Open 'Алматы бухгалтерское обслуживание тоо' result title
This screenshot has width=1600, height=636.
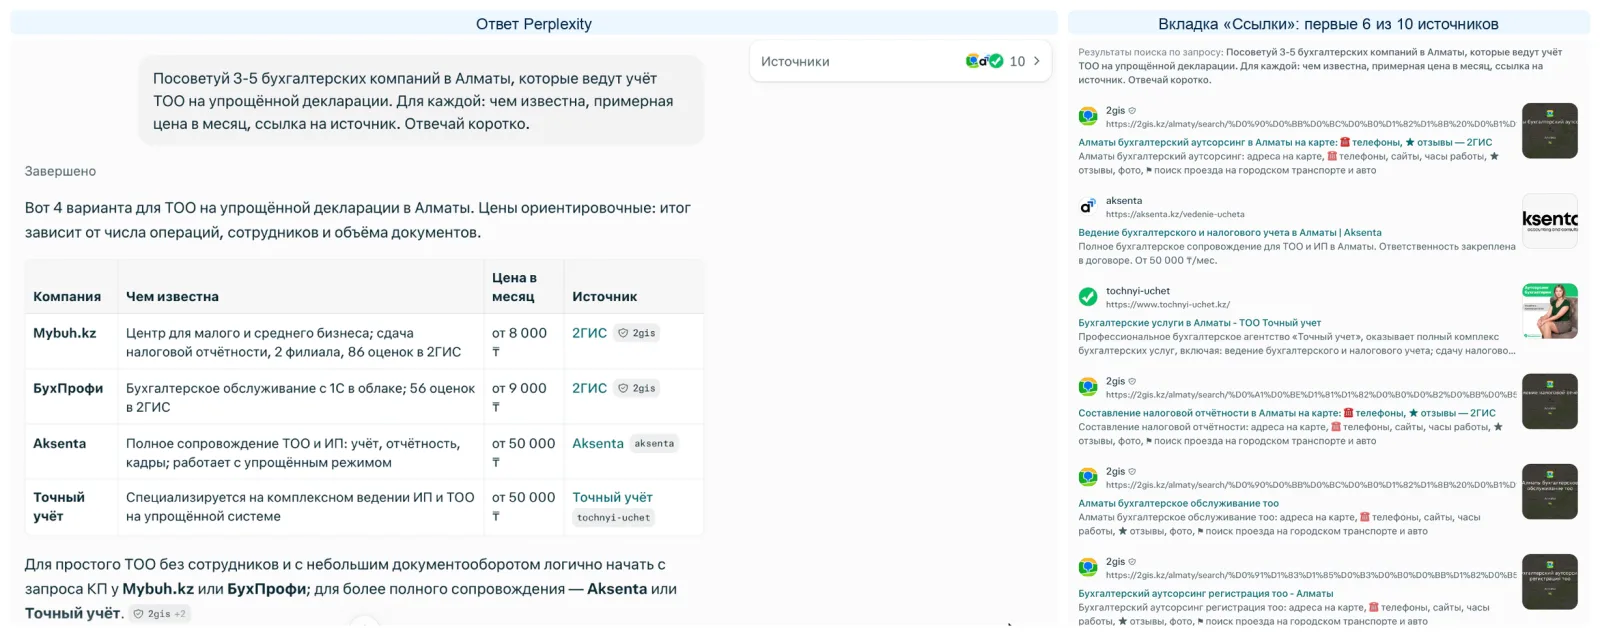1178,503
